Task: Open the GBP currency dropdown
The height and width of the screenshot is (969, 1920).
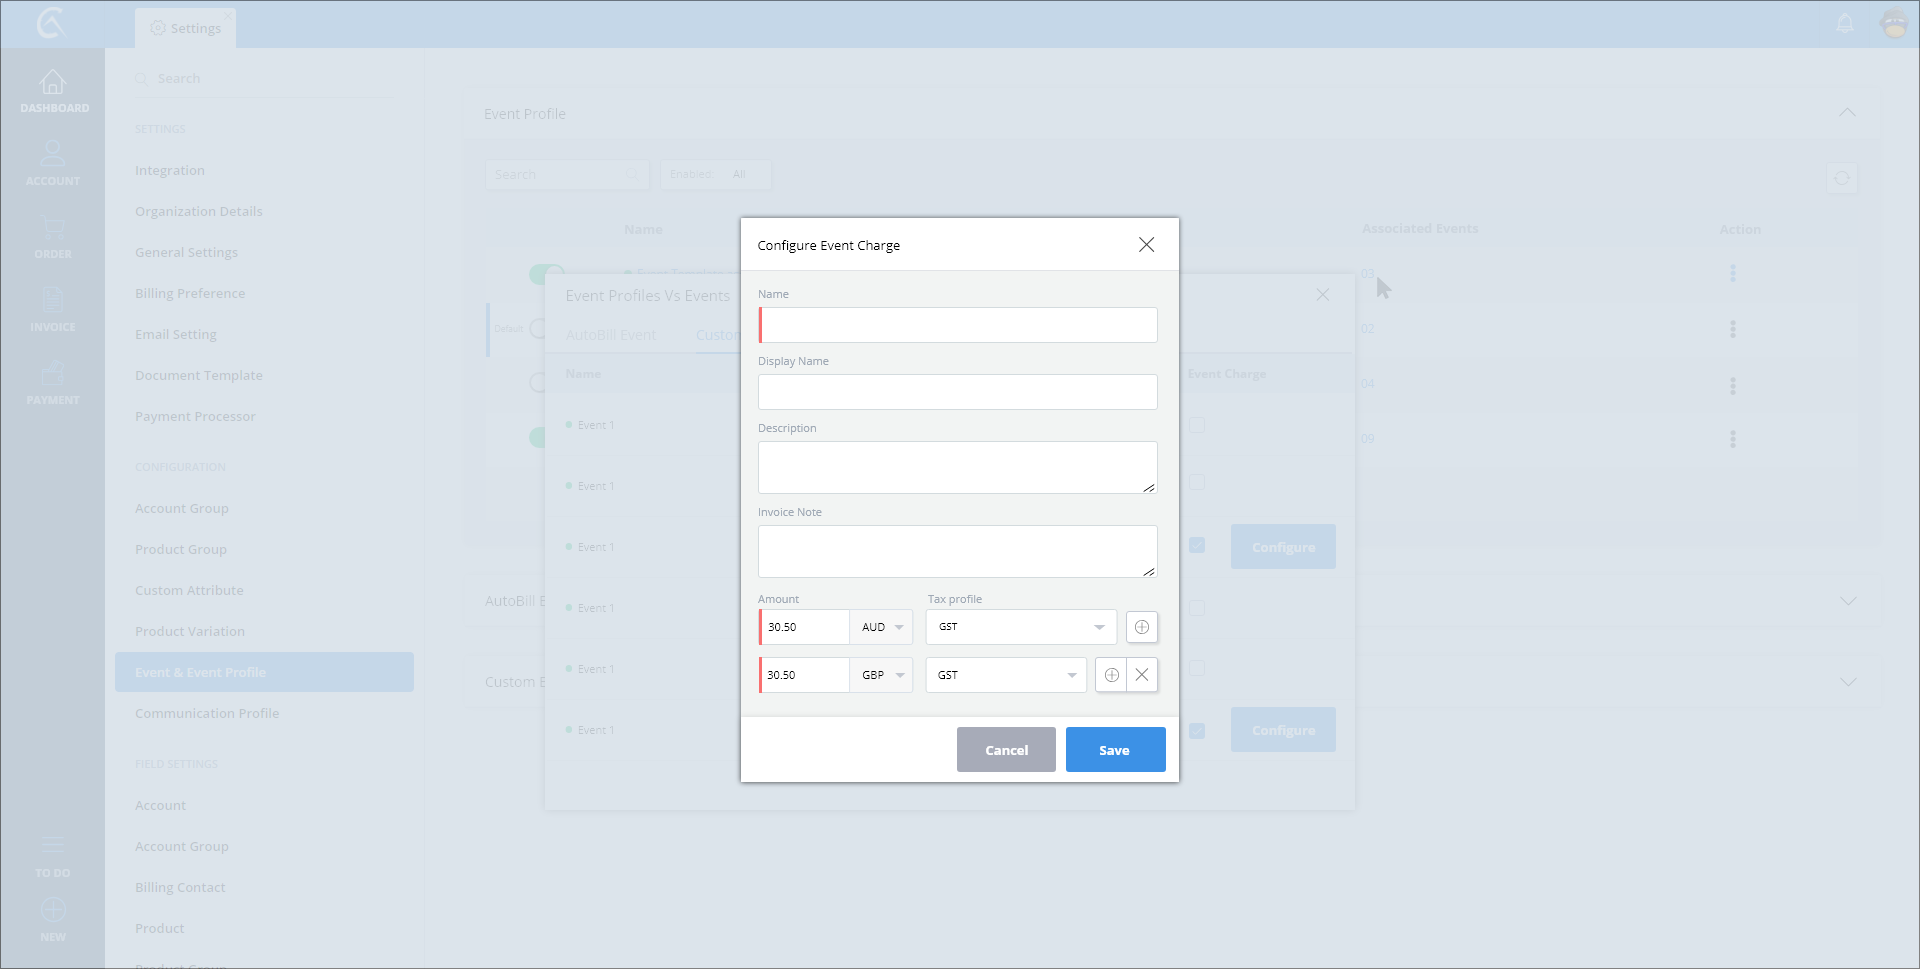Action: [881, 675]
